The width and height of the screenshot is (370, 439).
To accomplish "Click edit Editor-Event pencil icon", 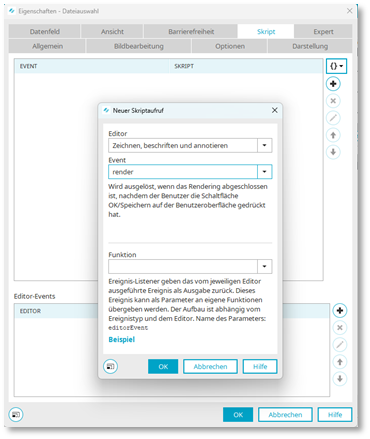I will click(x=340, y=345).
